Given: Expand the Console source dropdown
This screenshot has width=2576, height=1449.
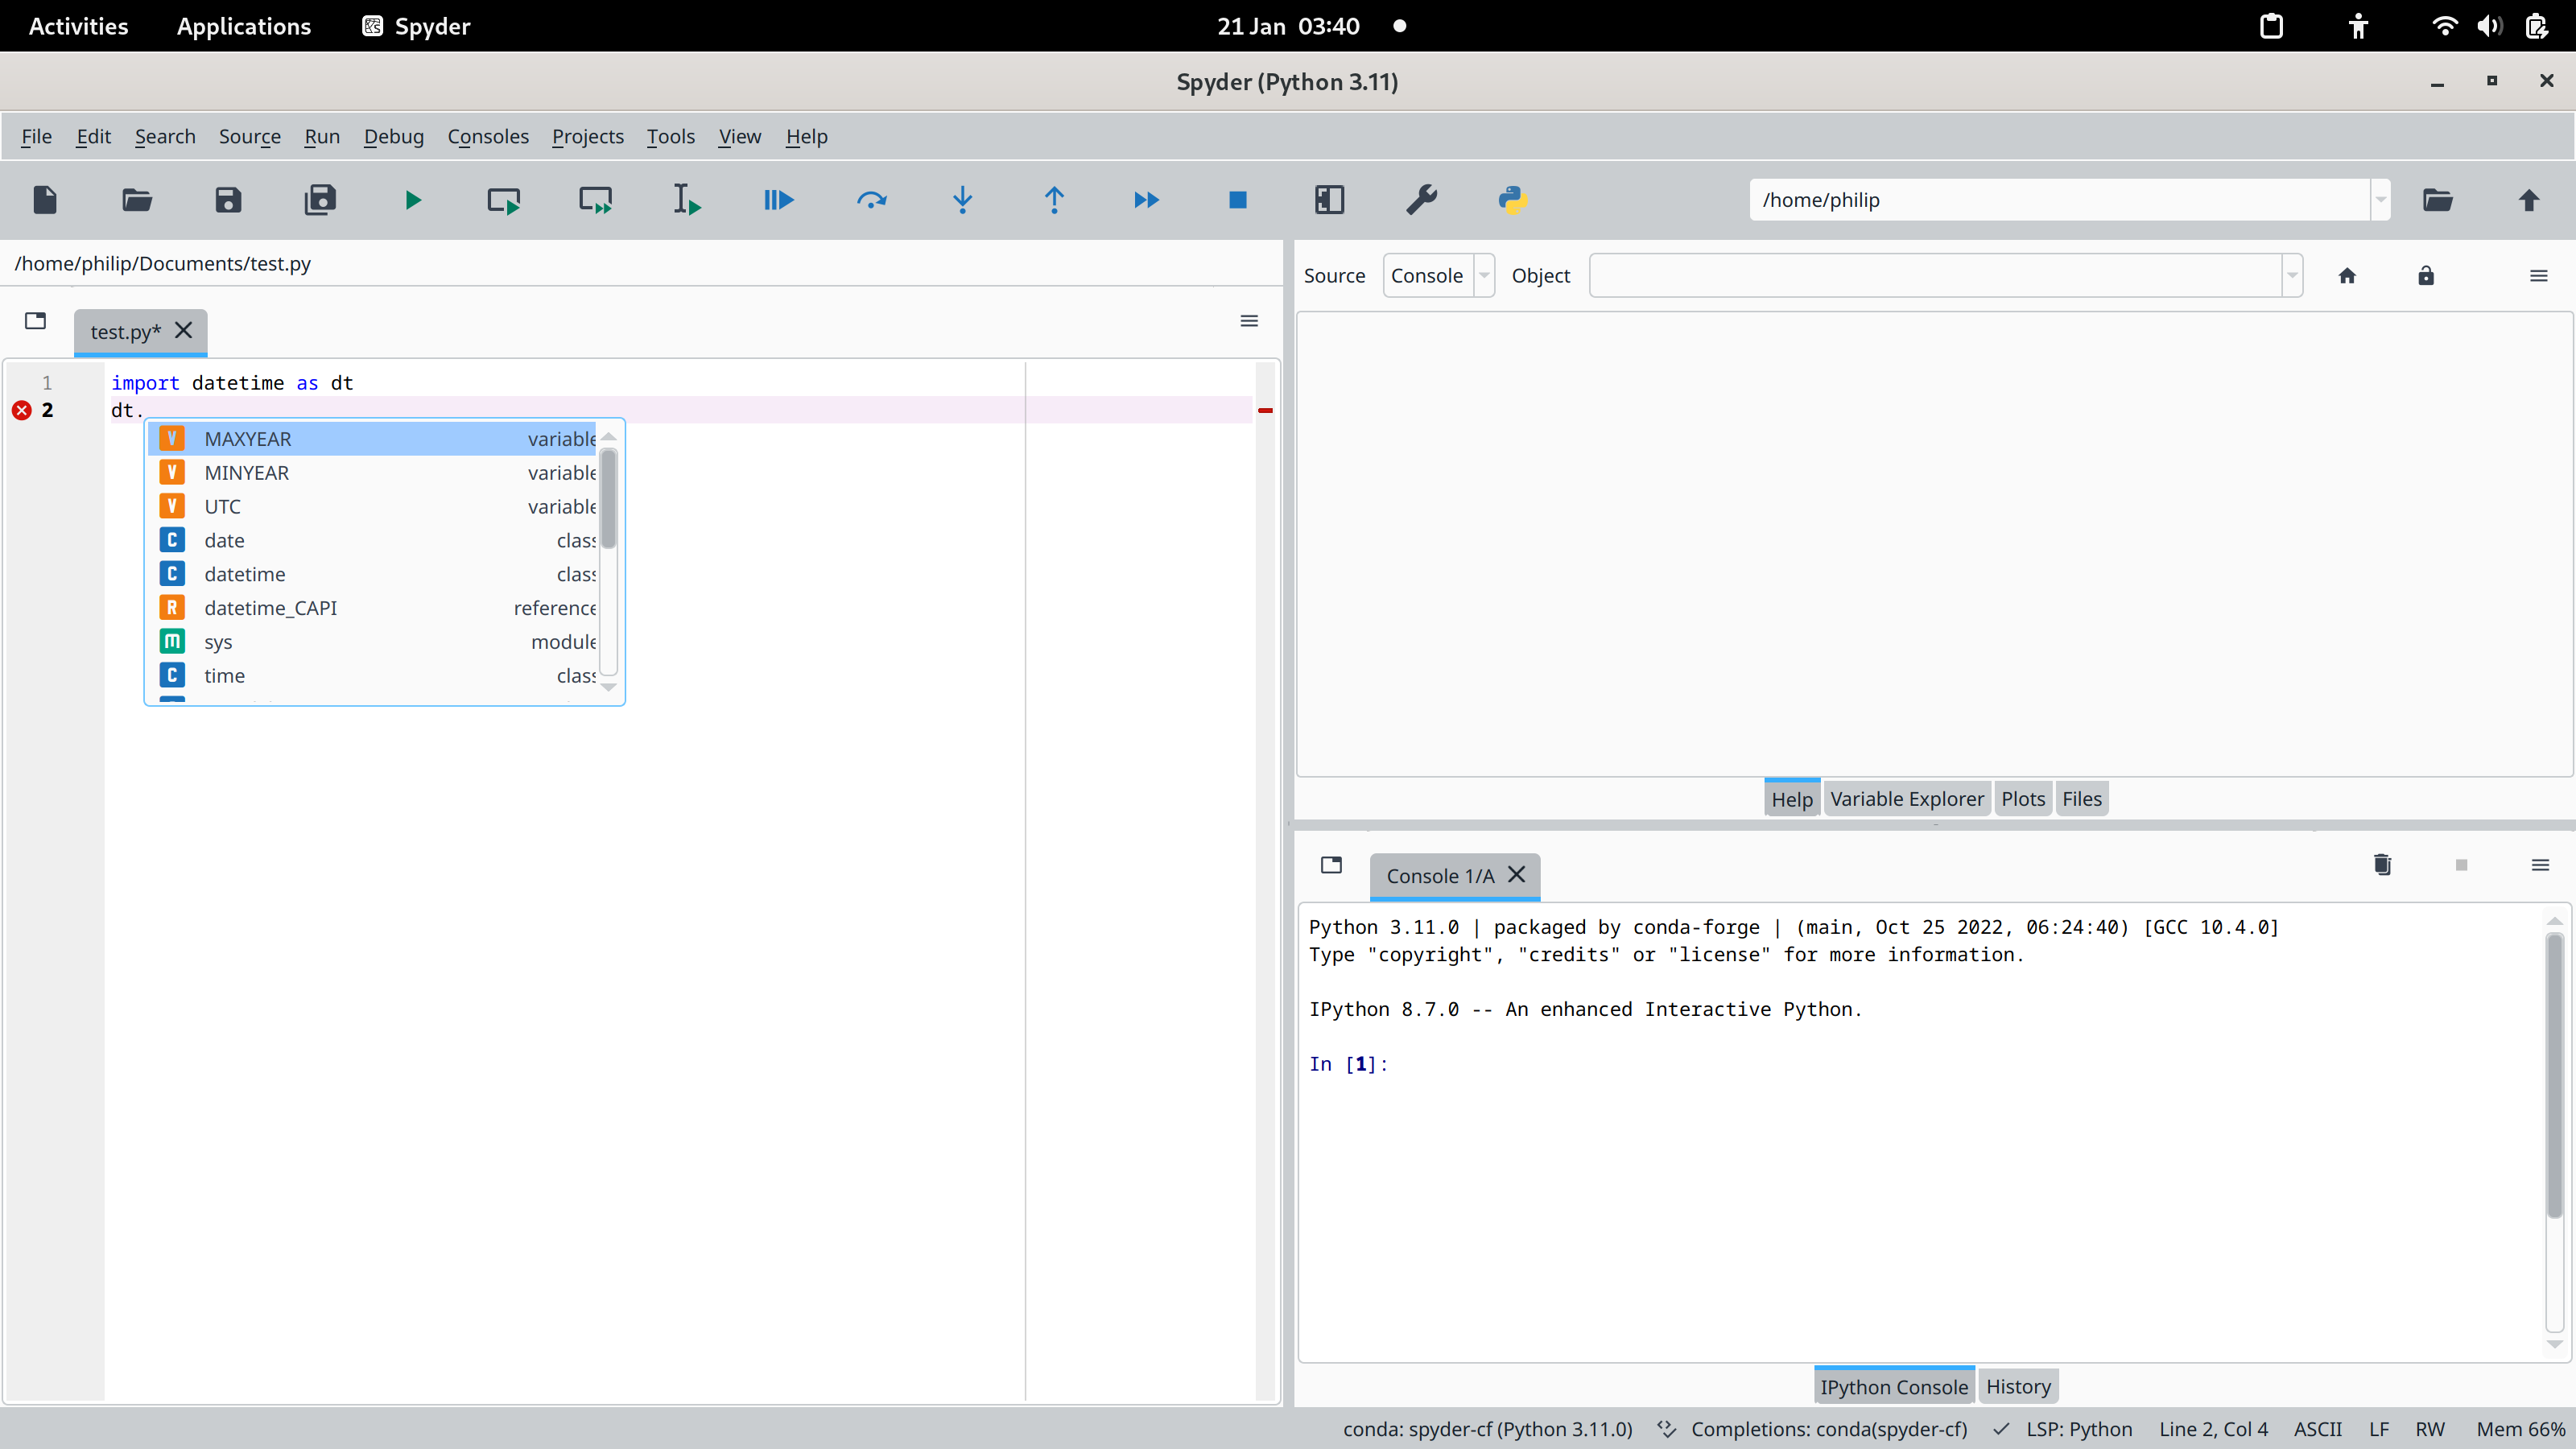Looking at the screenshot, I should tap(1483, 275).
